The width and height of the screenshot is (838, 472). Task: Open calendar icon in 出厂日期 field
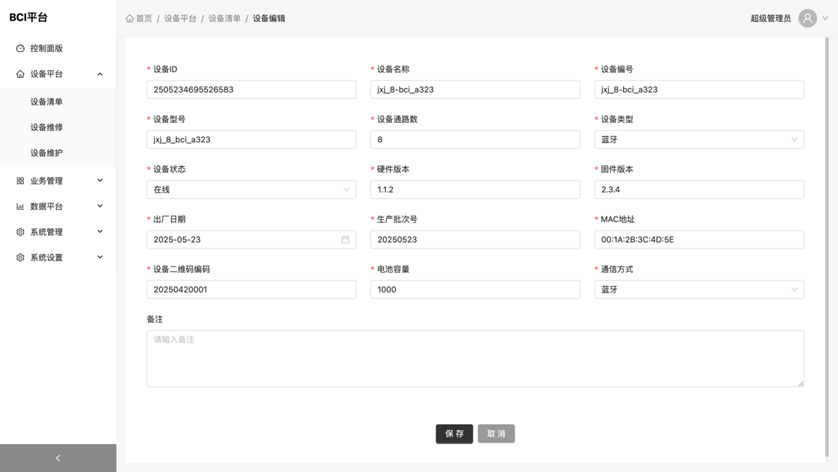click(x=345, y=240)
